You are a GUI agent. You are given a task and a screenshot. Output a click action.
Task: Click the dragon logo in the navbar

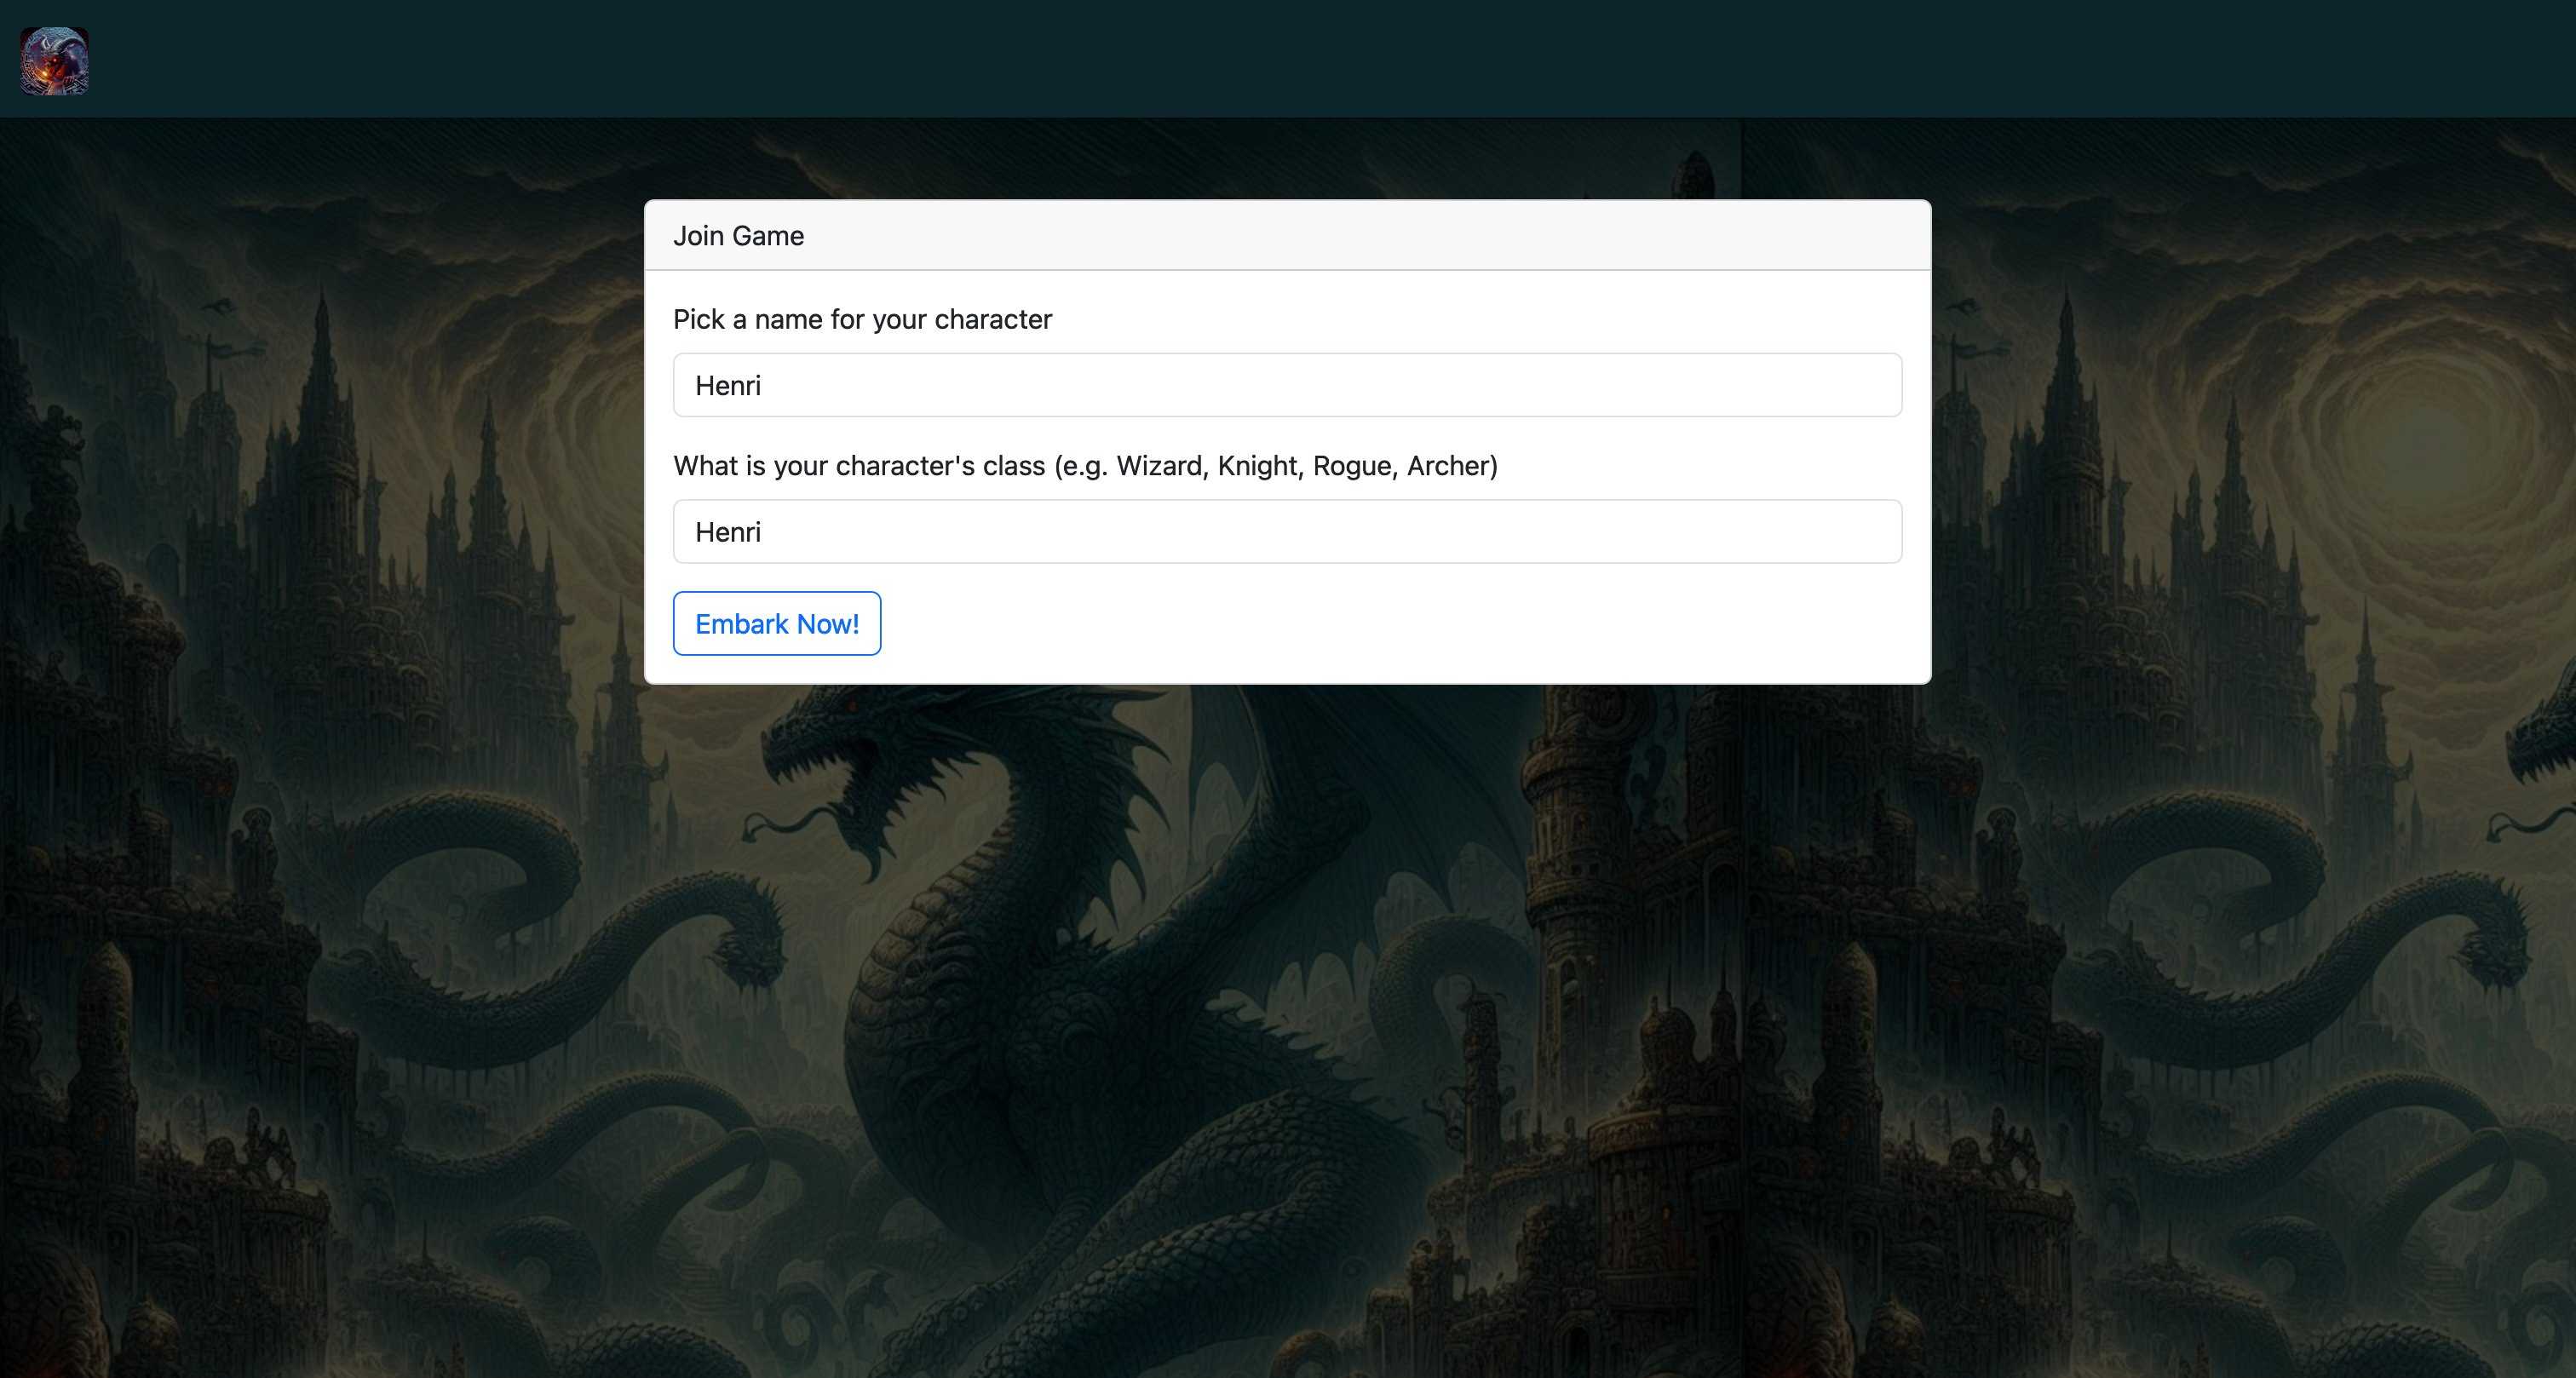pyautogui.click(x=55, y=61)
